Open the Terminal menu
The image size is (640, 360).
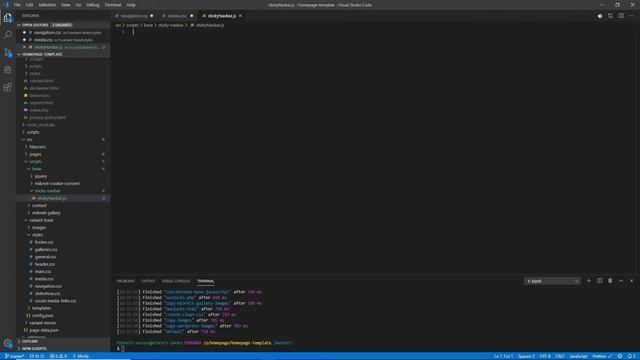coord(113,5)
